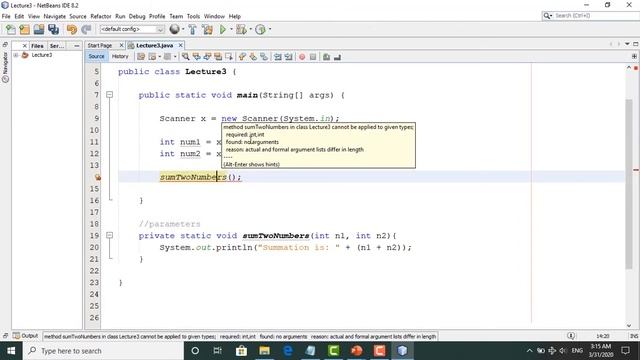Click the Profile Project clock icon

click(x=260, y=29)
